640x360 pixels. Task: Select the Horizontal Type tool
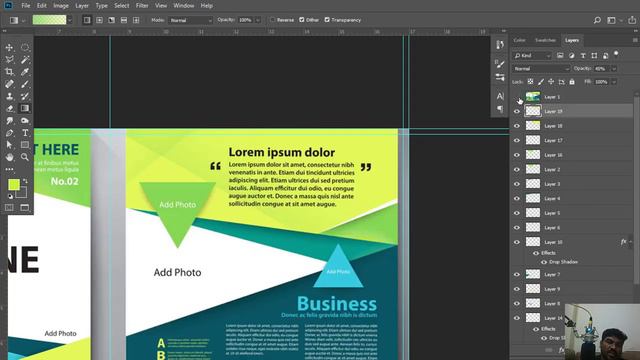tap(25, 133)
